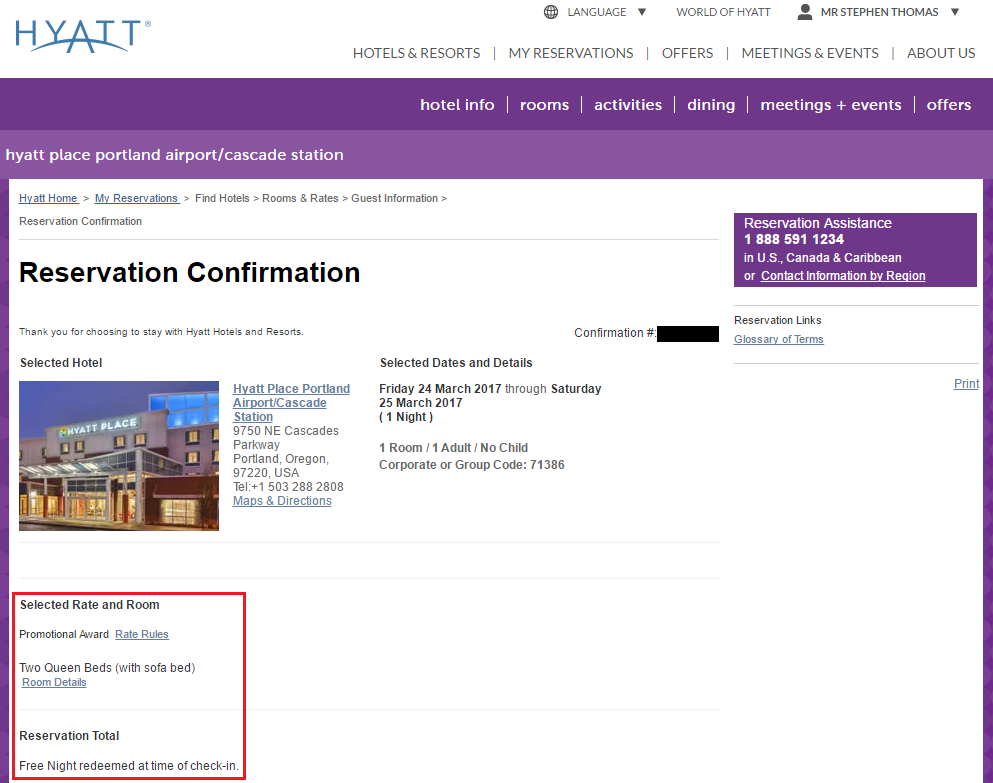Image resolution: width=993 pixels, height=783 pixels.
Task: Open the Mr Stephen Thomas account dropdown
Action: 954,12
